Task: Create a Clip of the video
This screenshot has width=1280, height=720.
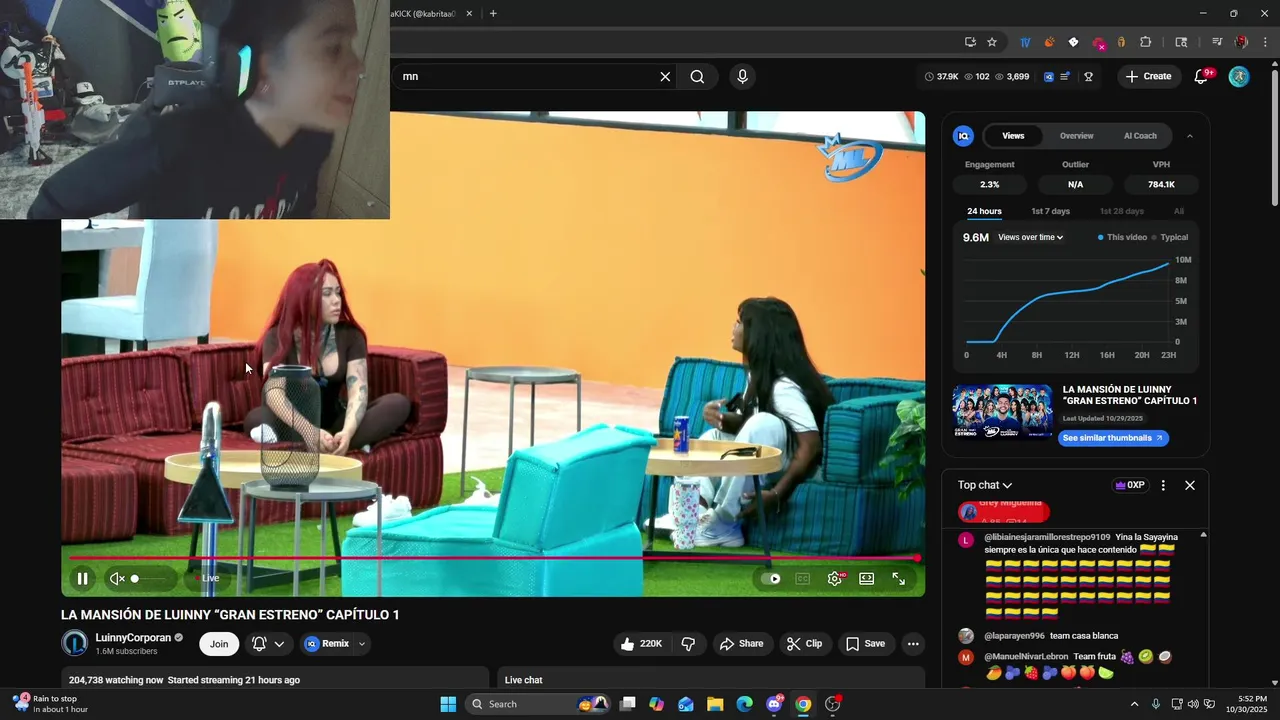Action: [x=805, y=644]
